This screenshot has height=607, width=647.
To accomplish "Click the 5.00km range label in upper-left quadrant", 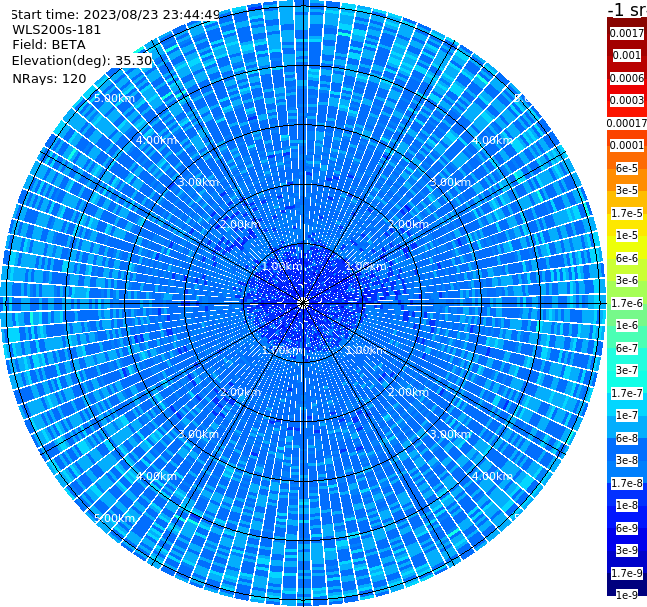I will (114, 98).
